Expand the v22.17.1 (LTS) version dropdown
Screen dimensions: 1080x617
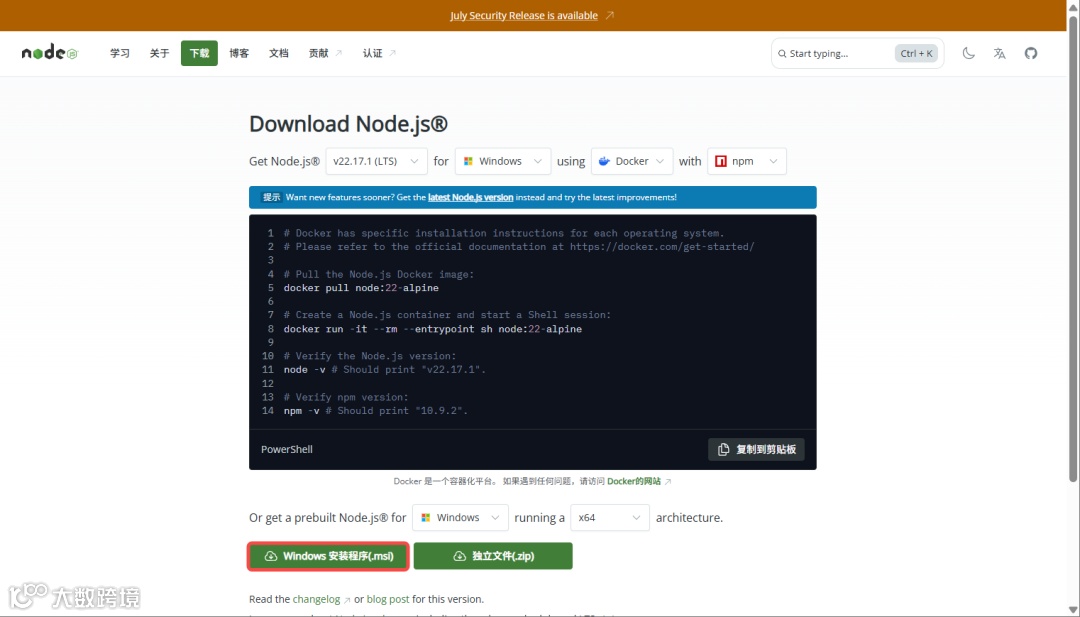click(376, 161)
